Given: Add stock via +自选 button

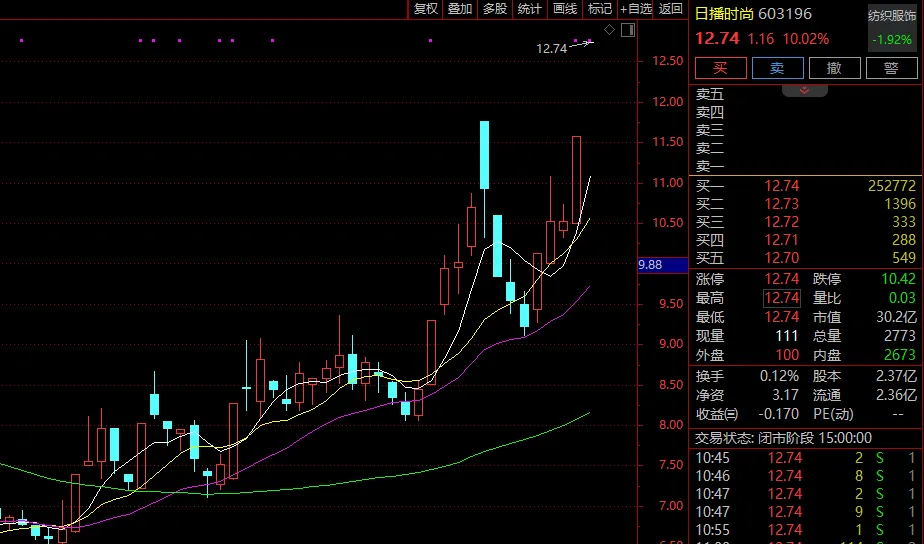Looking at the screenshot, I should [x=636, y=9].
